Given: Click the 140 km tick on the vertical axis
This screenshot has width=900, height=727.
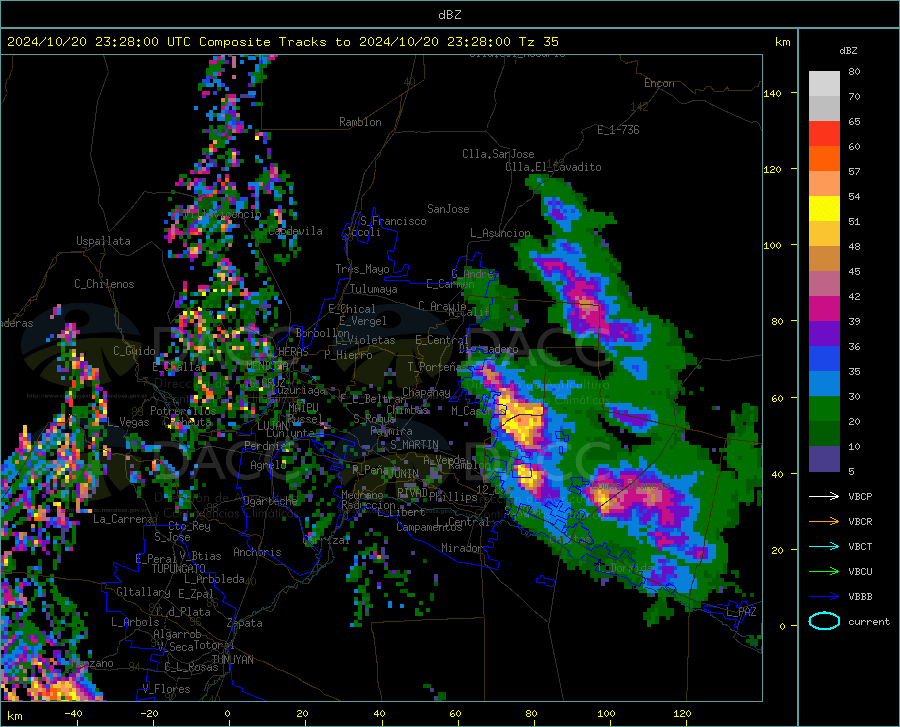Looking at the screenshot, I should pyautogui.click(x=773, y=93).
